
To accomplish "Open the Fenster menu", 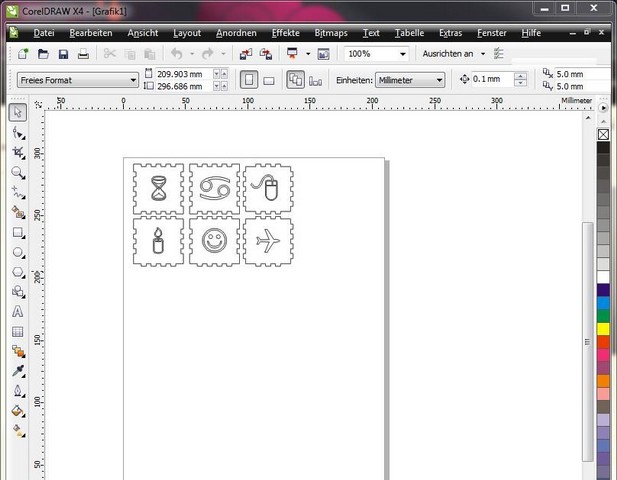I will point(492,33).
